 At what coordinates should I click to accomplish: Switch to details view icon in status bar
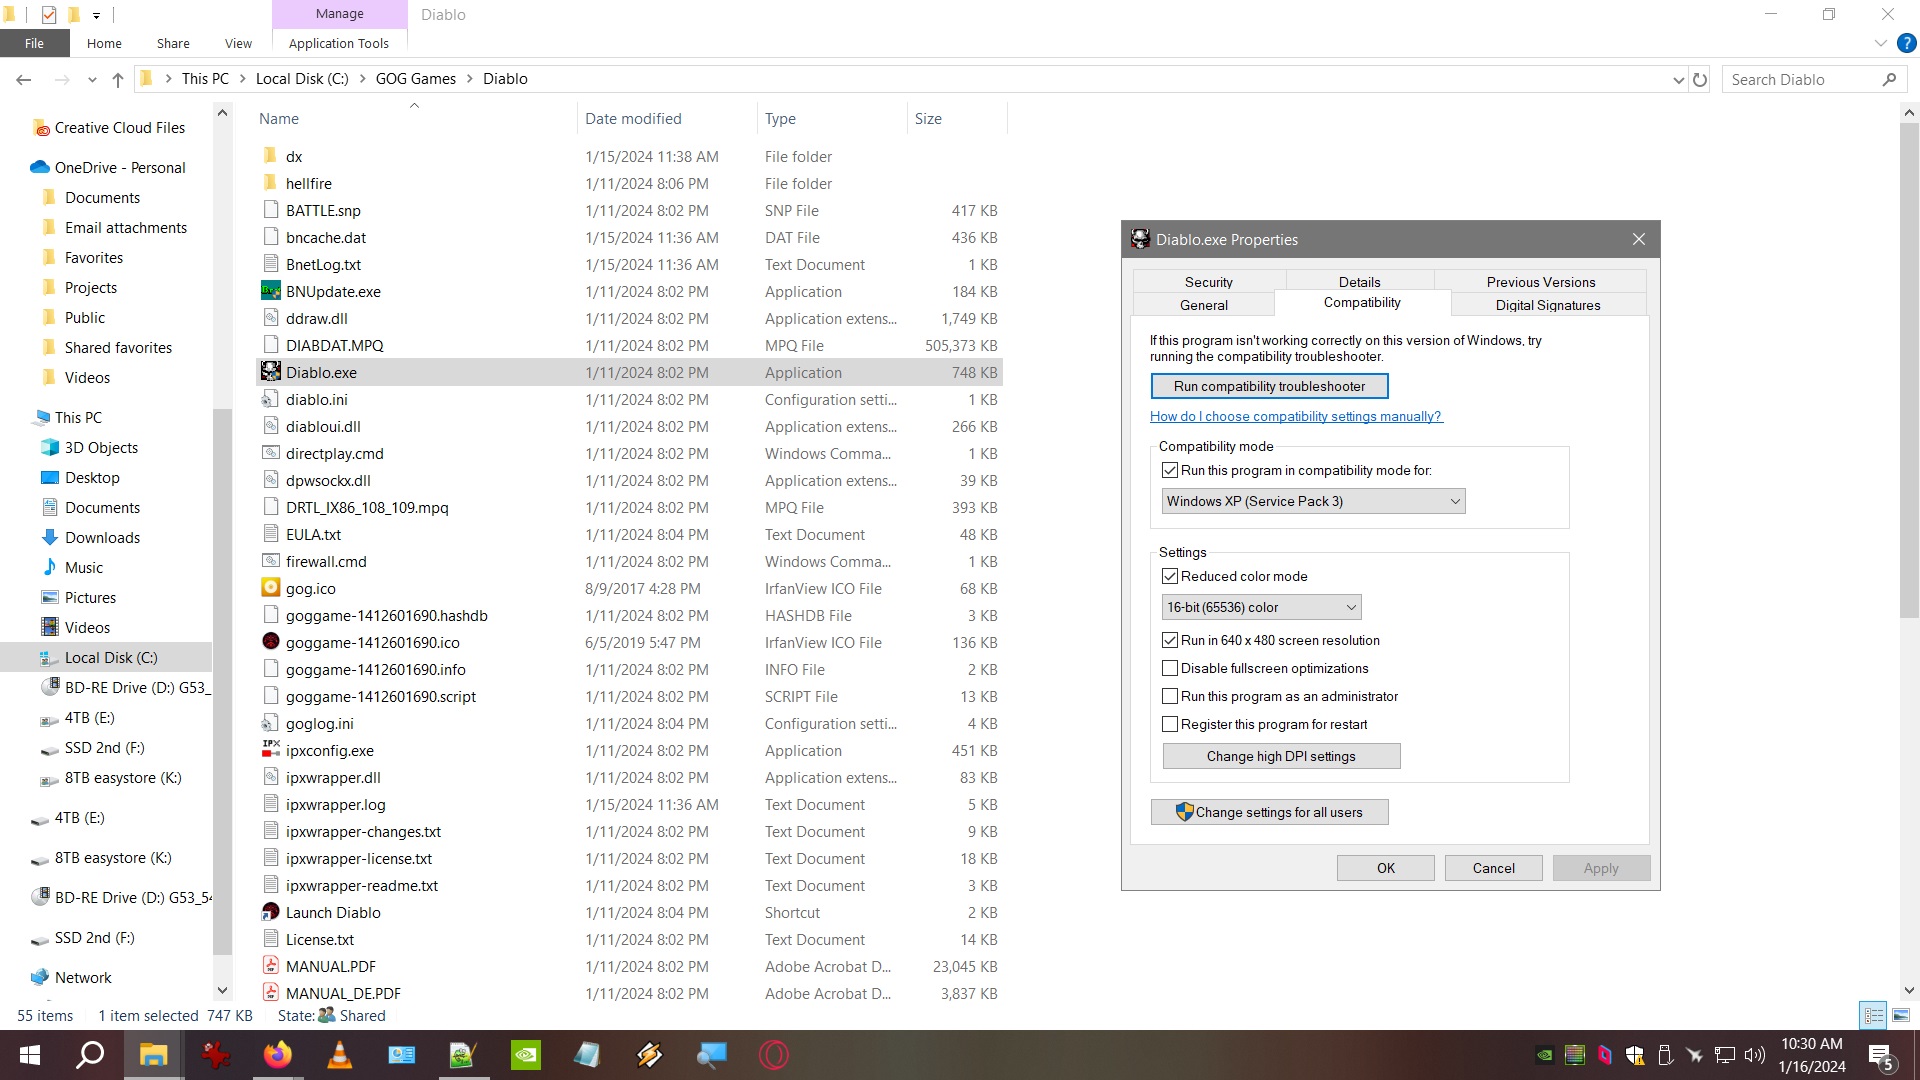point(1873,1016)
